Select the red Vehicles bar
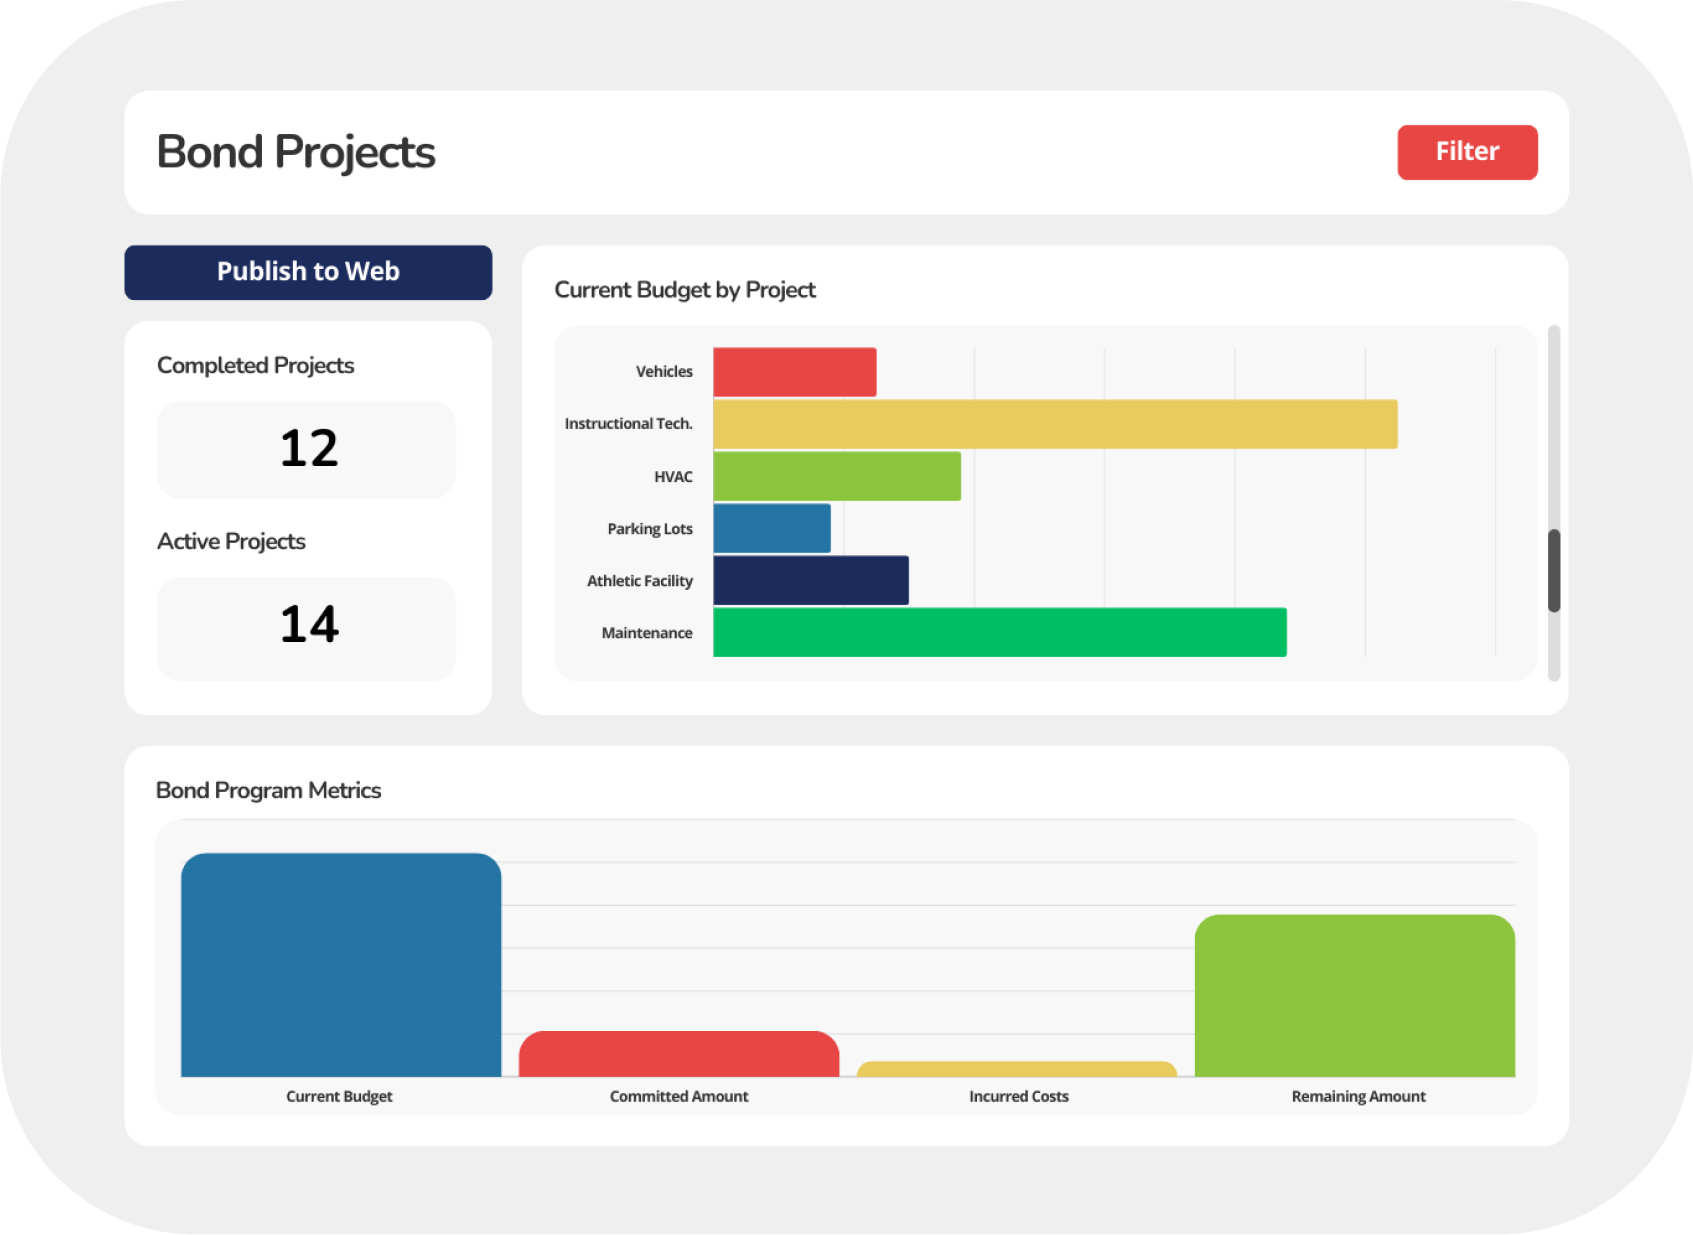Viewport: 1693px width, 1235px height. click(x=794, y=372)
